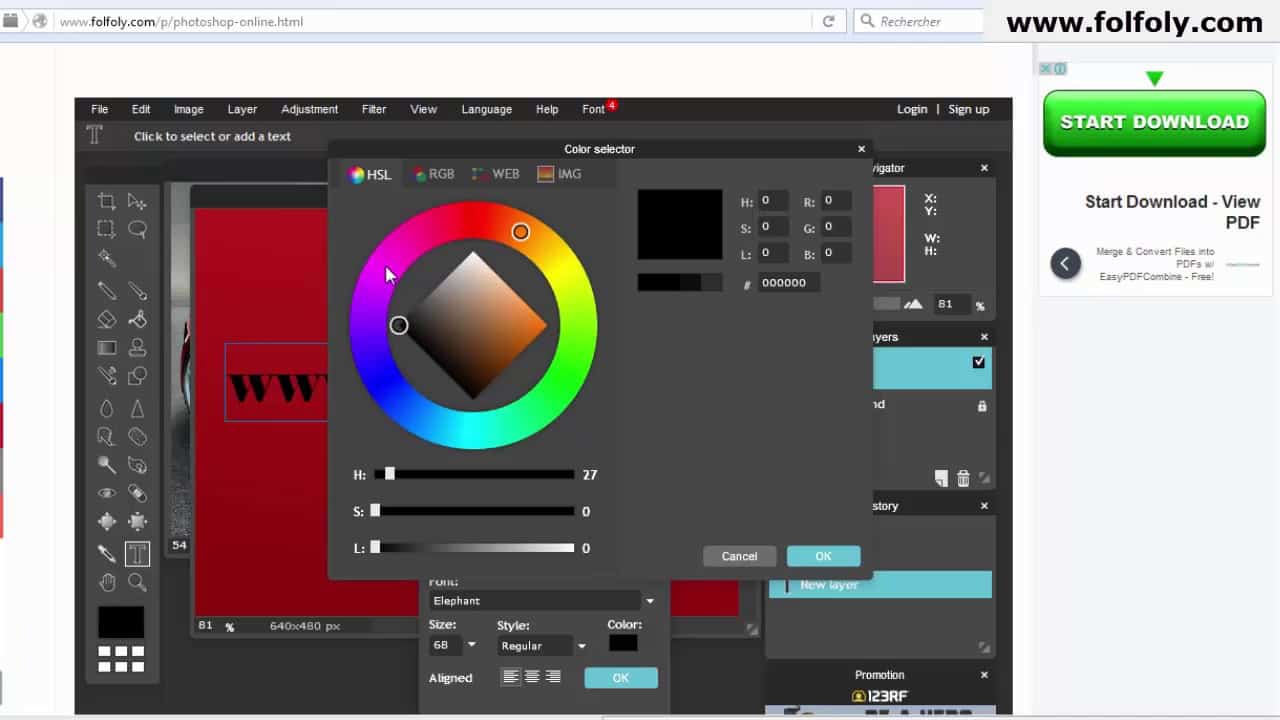Viewport: 1280px width, 720px height.
Task: Select the Spot Heal bandage tool
Action: (x=137, y=493)
